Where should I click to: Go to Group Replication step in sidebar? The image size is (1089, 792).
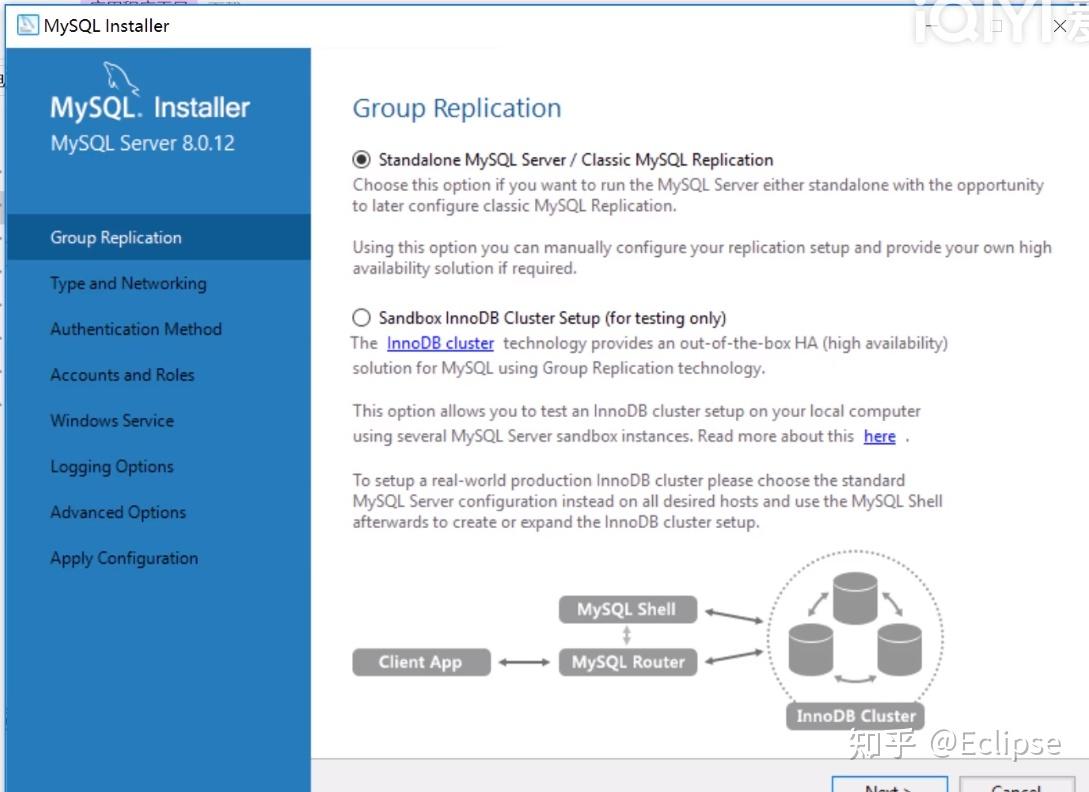(x=158, y=238)
